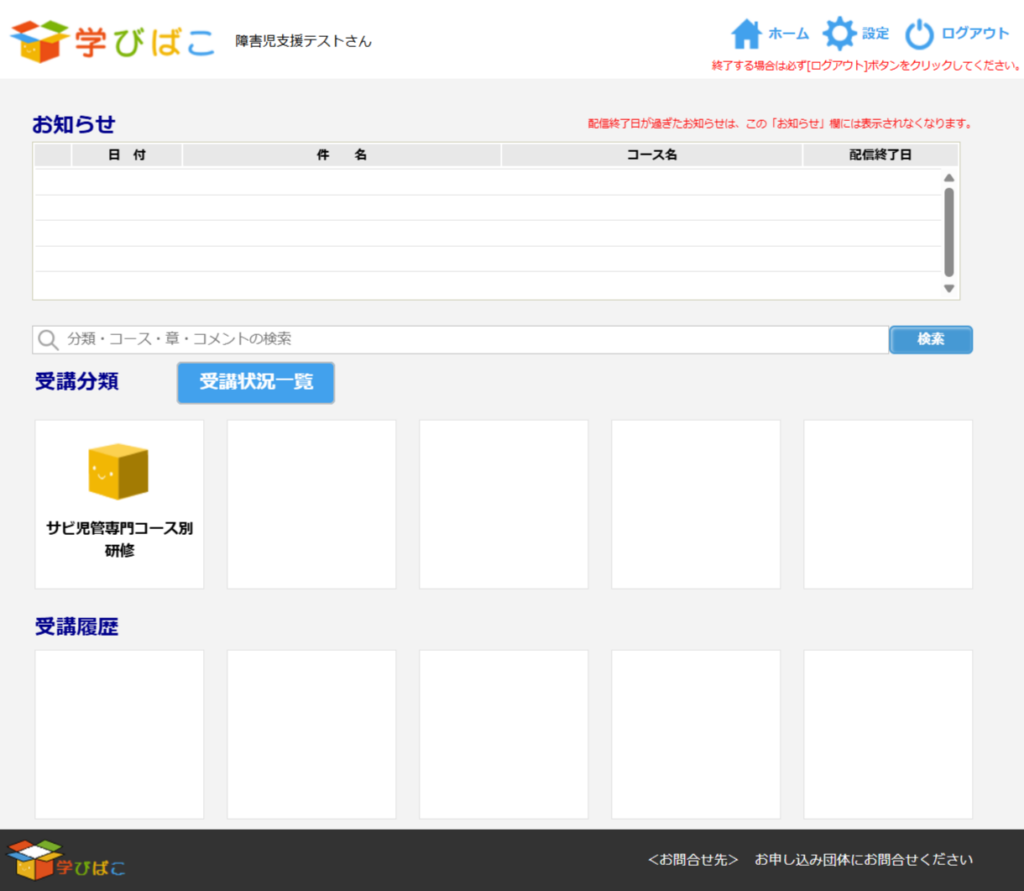The width and height of the screenshot is (1024, 891).
Task: Click the 学びばこ logo in the footer
Action: 67,860
